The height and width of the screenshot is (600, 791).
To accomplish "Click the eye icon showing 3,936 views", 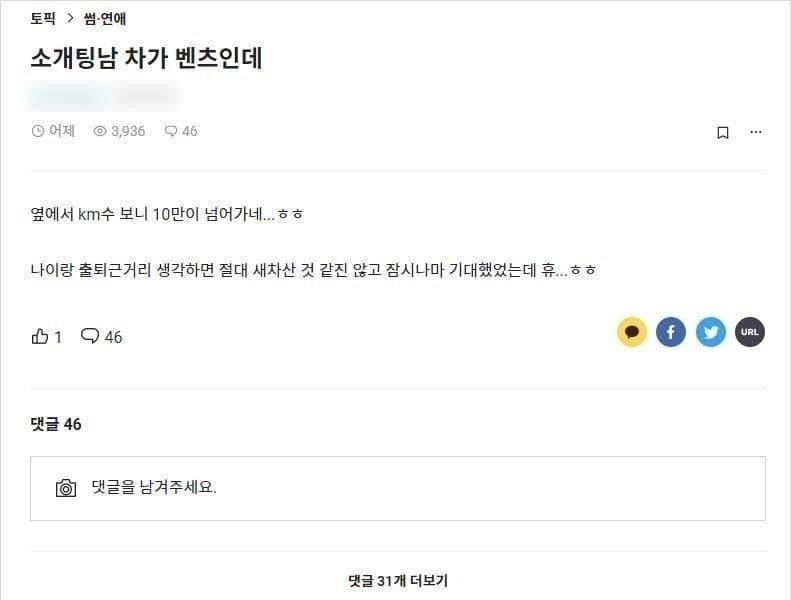I will click(99, 131).
